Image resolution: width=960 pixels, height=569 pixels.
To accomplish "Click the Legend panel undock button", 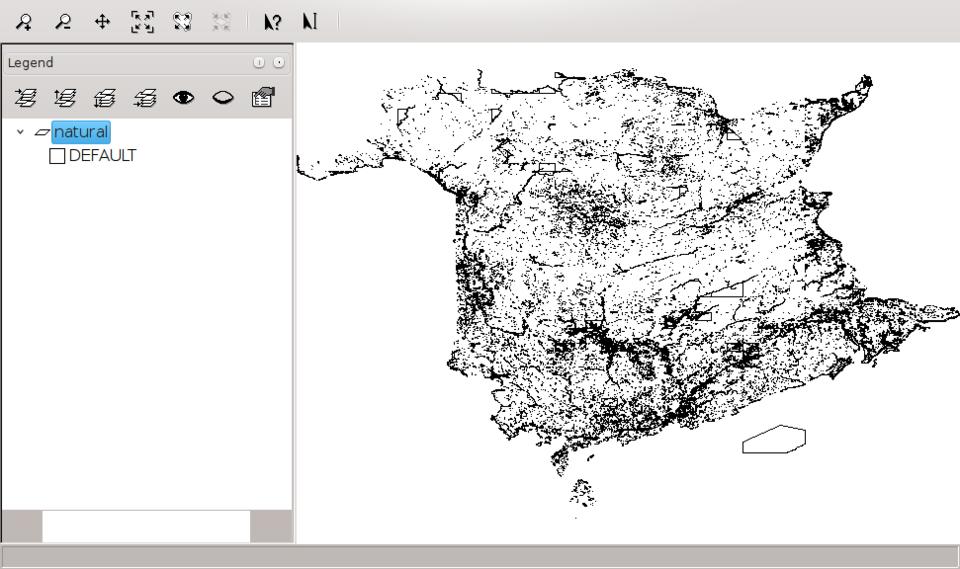I will click(x=259, y=62).
